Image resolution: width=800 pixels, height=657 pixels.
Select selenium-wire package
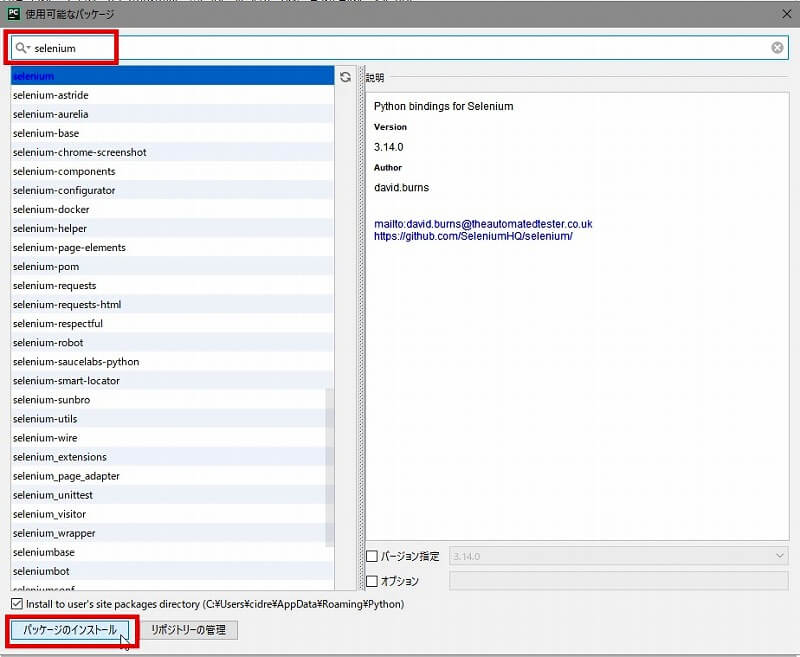coord(172,438)
